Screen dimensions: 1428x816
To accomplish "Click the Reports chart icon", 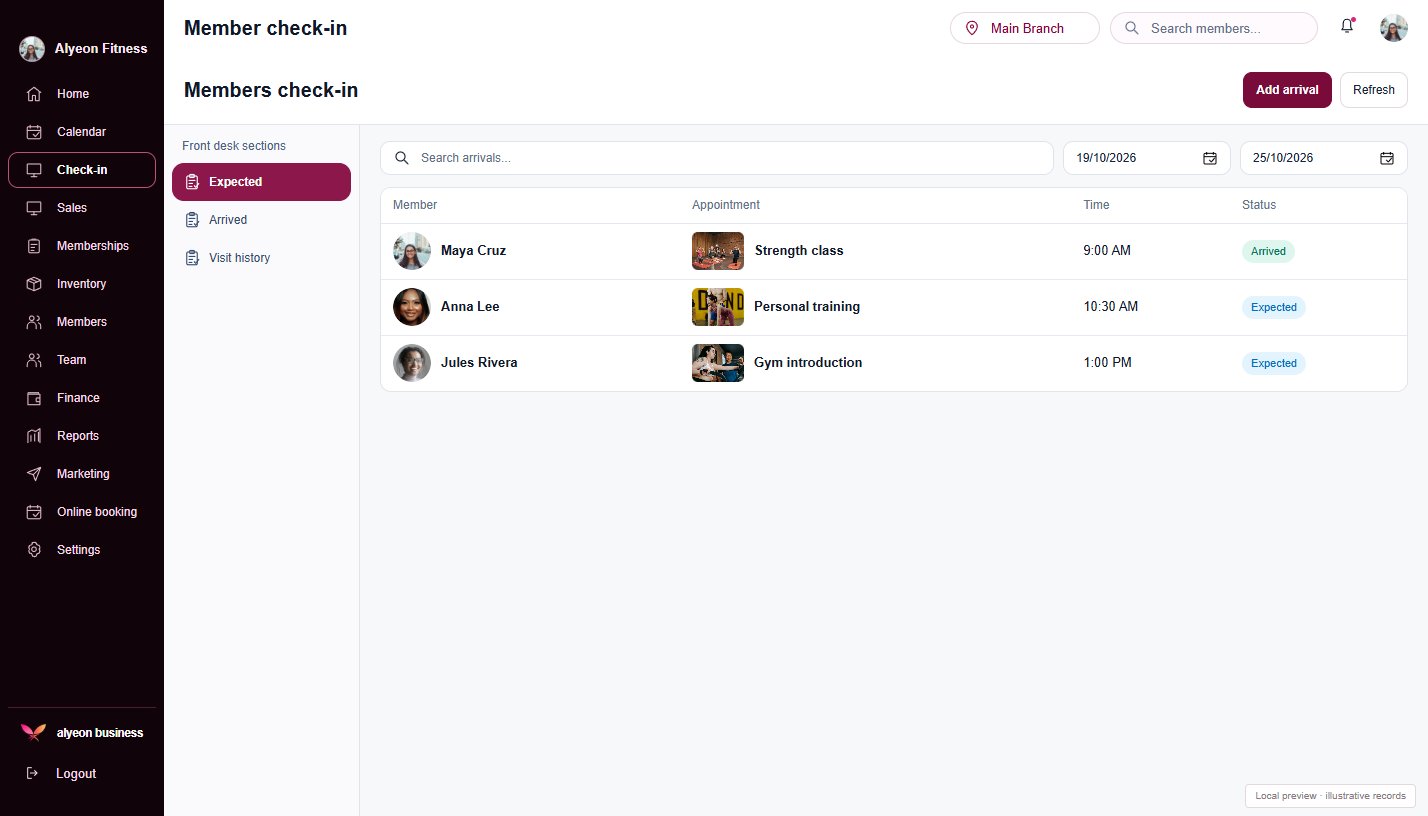I will coord(34,436).
